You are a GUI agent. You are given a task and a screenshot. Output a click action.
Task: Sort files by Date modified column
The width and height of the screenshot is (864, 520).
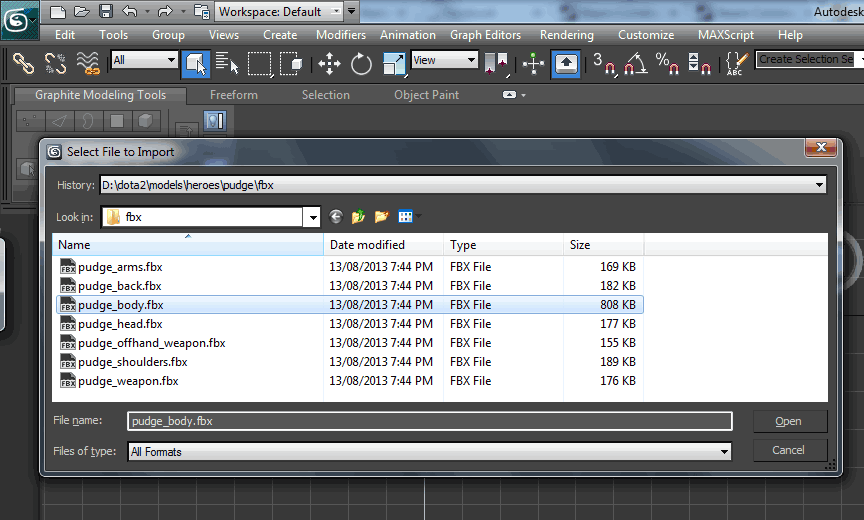click(x=384, y=245)
